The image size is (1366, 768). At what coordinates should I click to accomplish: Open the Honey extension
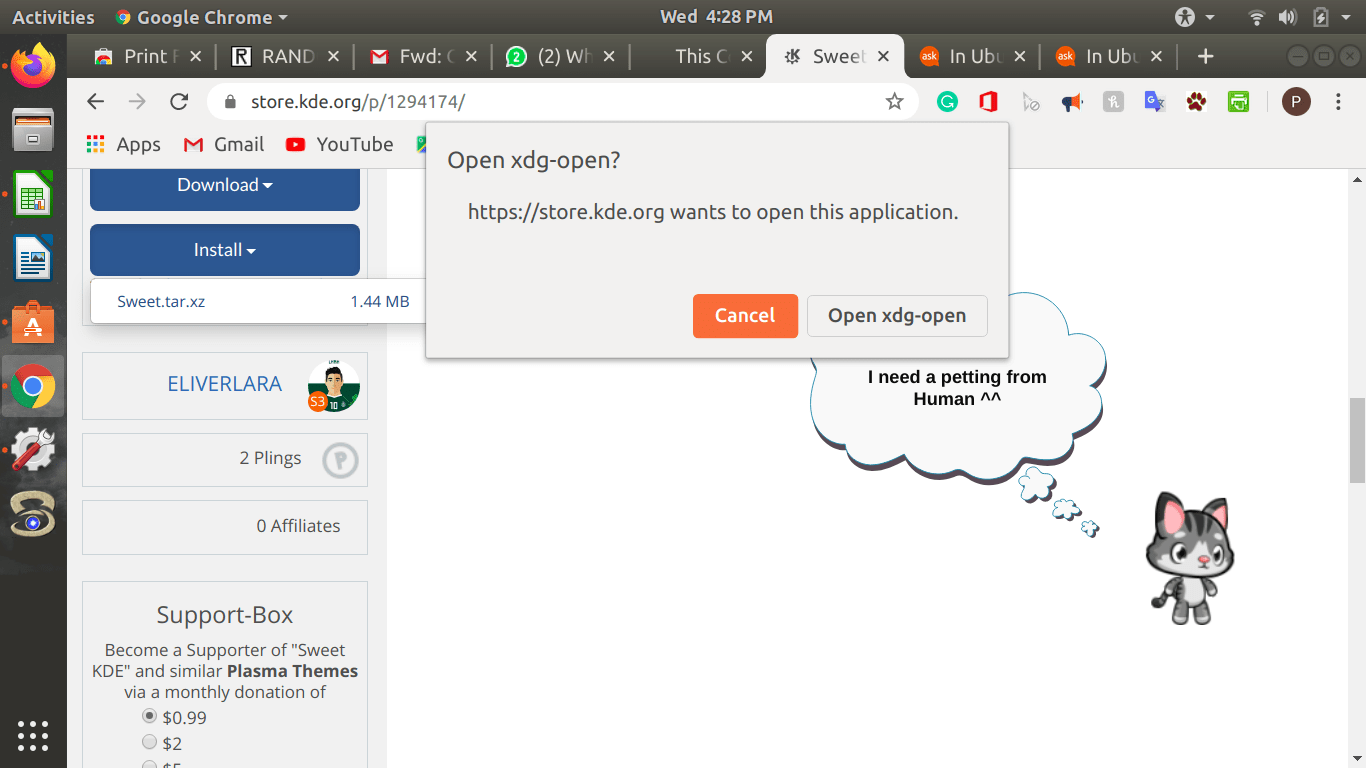coord(1113,101)
